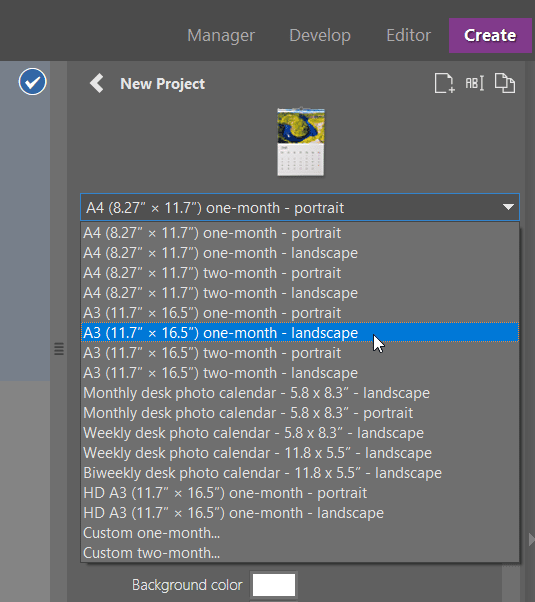The height and width of the screenshot is (602, 535).
Task: Click the small right arrow at panel edge
Action: (532, 539)
